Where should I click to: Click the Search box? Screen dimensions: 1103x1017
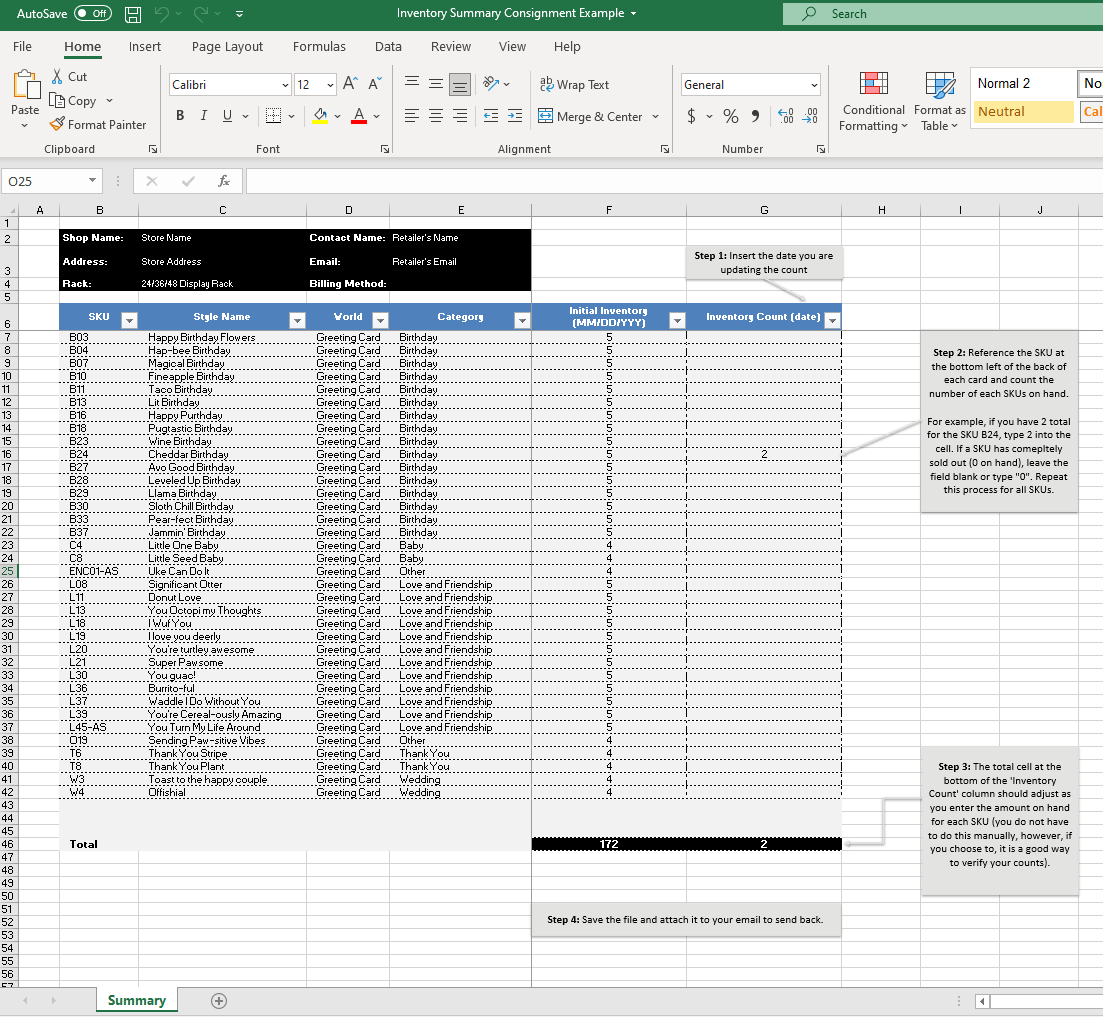point(943,13)
